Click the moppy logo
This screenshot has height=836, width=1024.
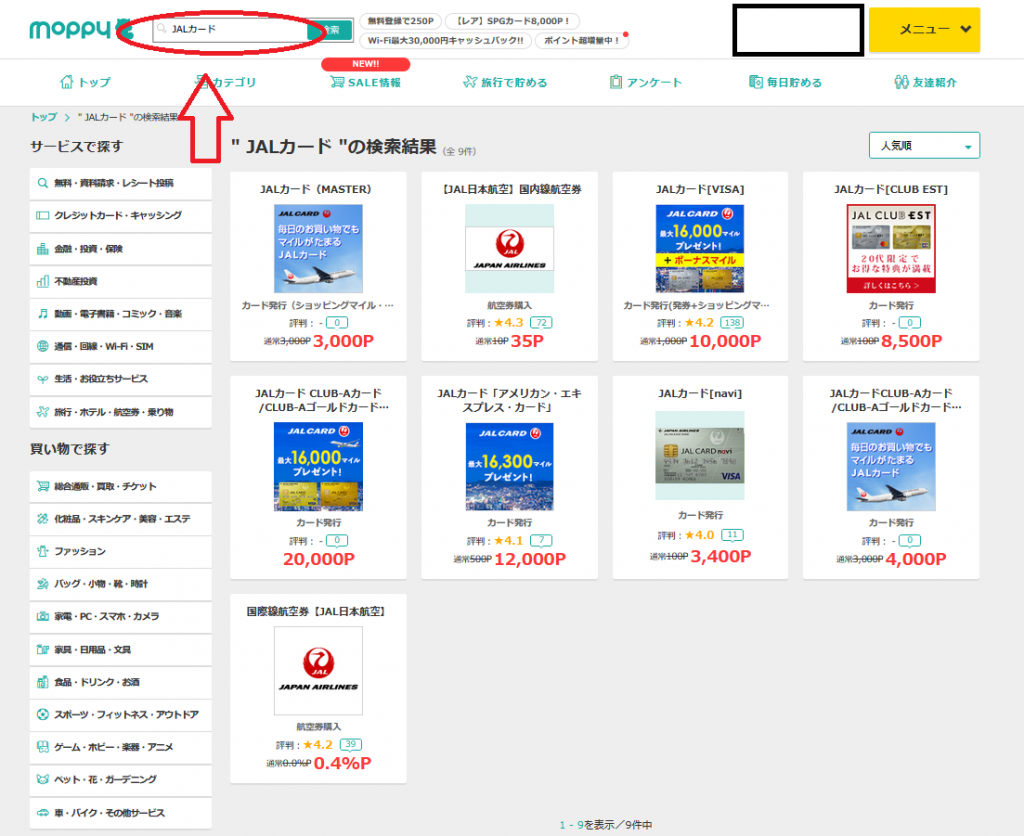coord(80,29)
